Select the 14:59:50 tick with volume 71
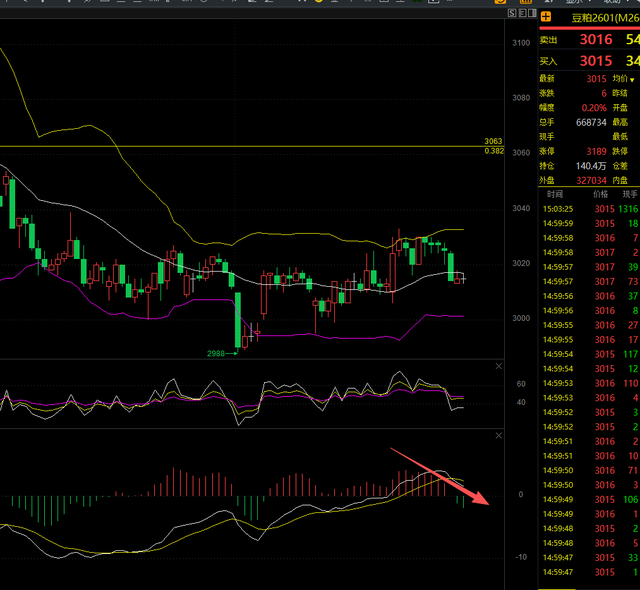The width and height of the screenshot is (640, 590). (590, 470)
